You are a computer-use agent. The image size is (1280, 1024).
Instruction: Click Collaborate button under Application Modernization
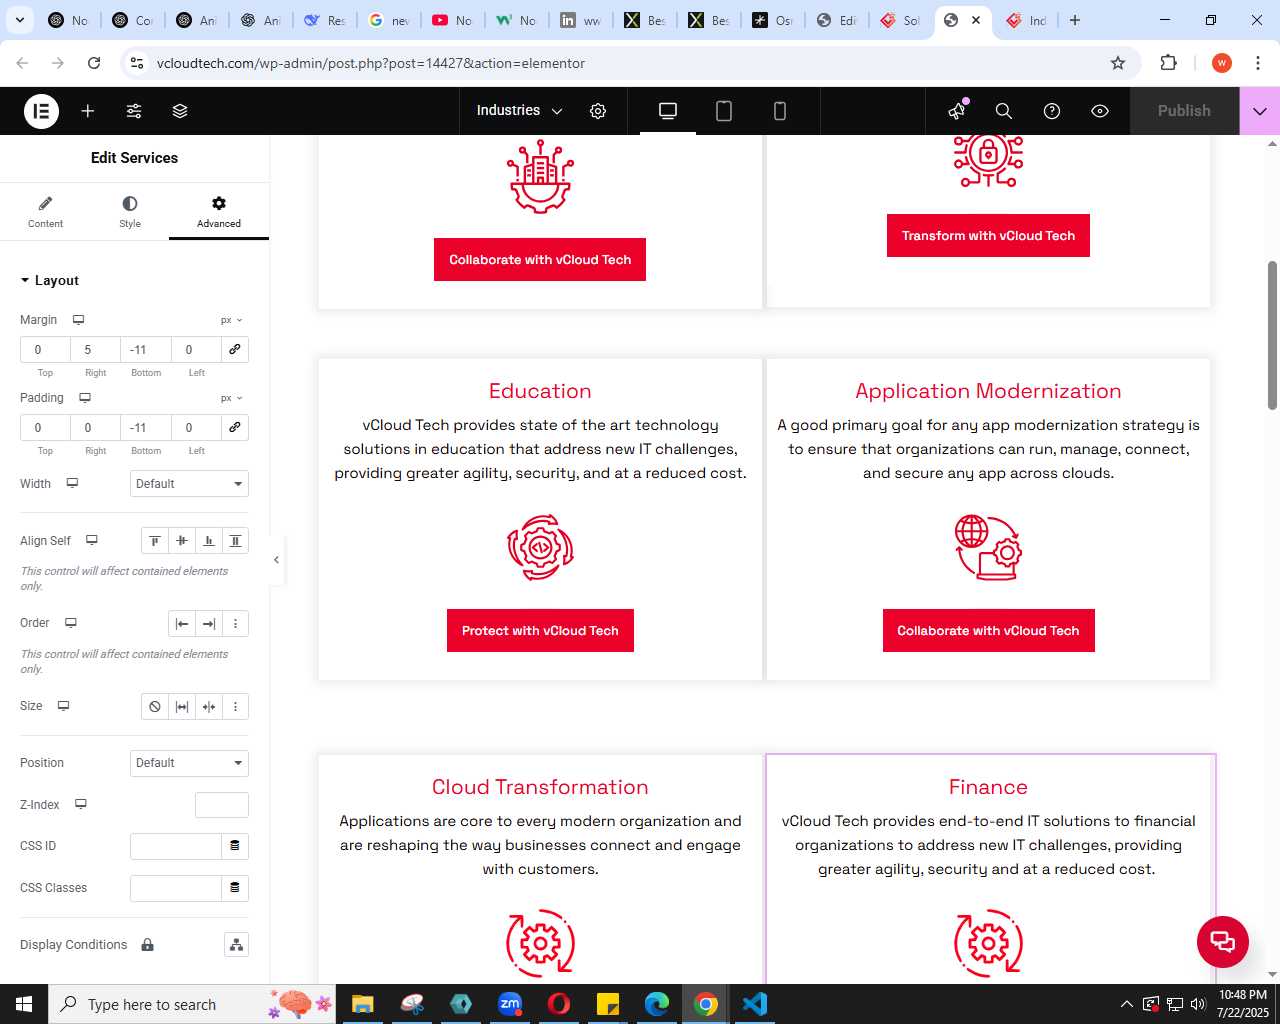(x=988, y=631)
